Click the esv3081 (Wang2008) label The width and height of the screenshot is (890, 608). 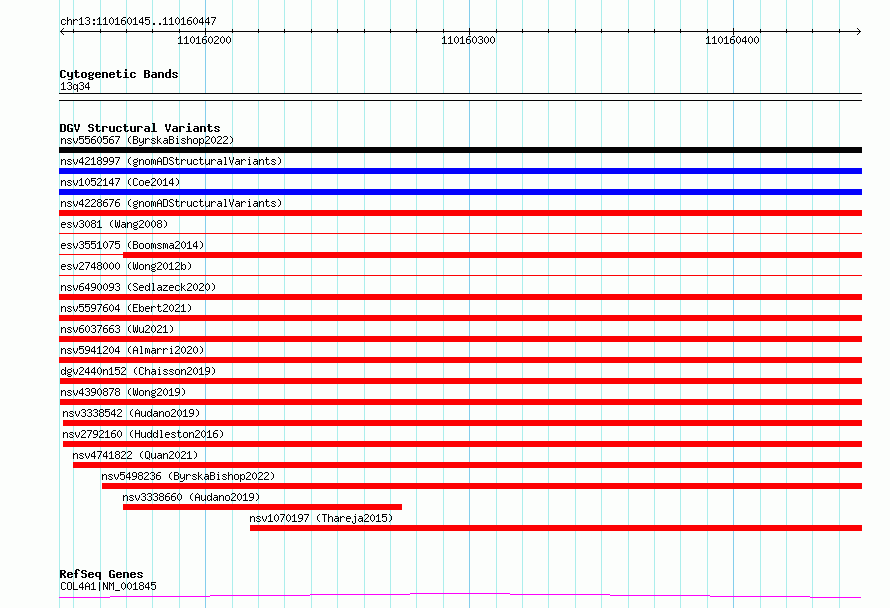pos(114,224)
